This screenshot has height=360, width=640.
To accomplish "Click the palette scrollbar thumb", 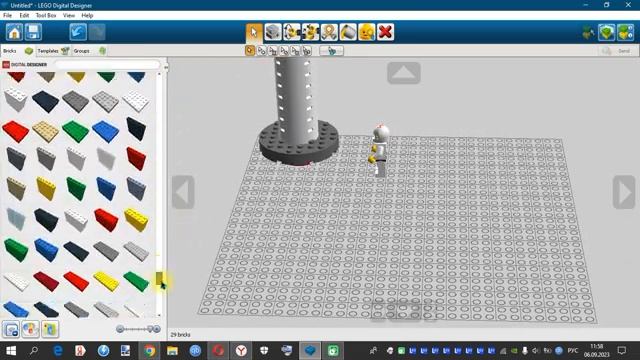I will [x=159, y=278].
